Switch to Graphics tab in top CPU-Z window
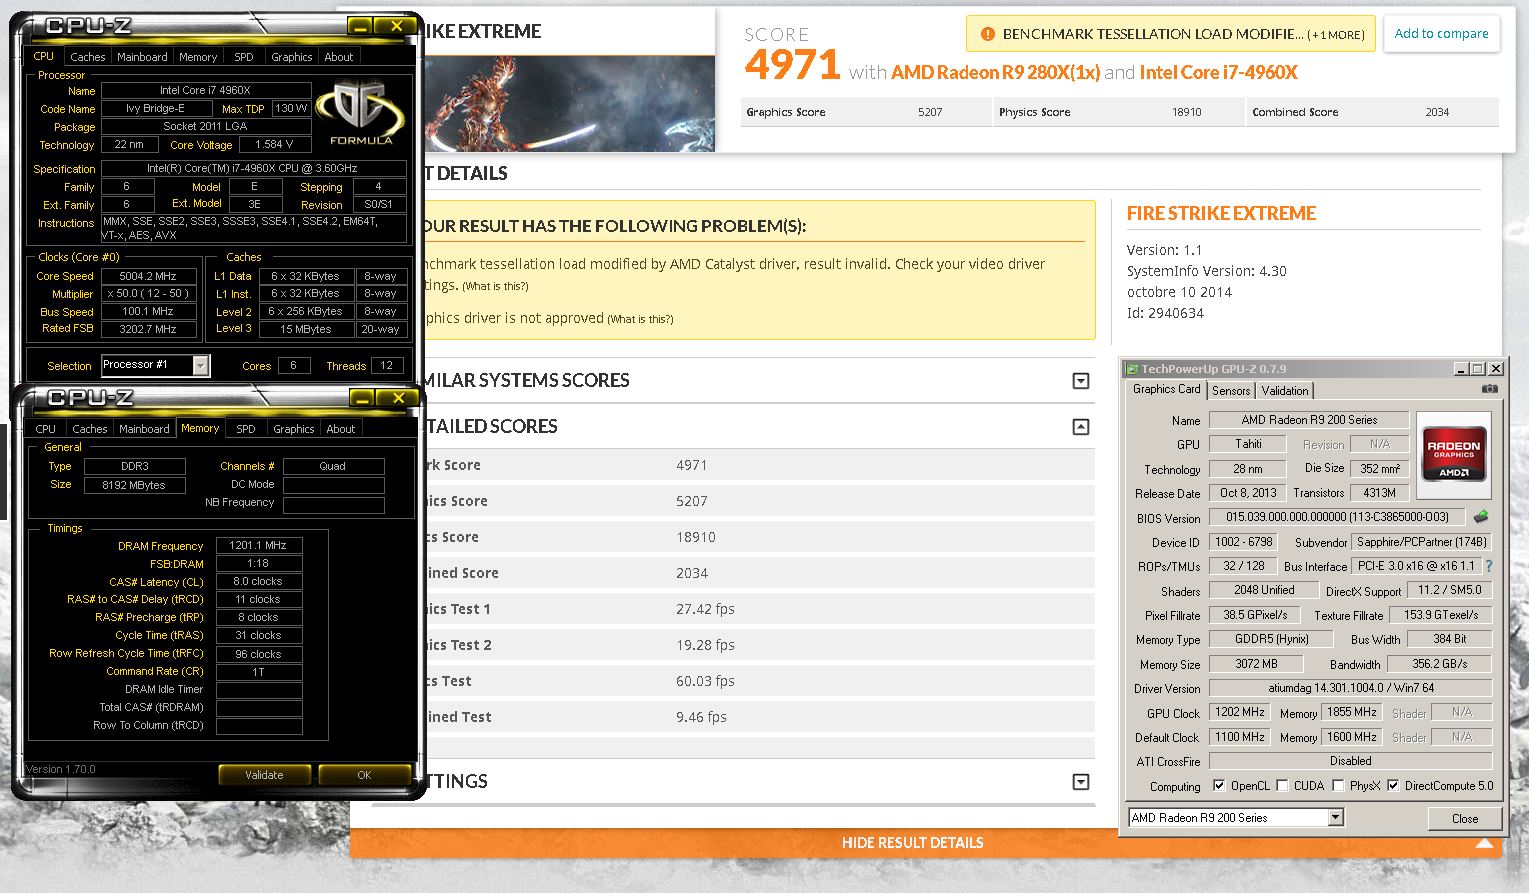 point(292,57)
